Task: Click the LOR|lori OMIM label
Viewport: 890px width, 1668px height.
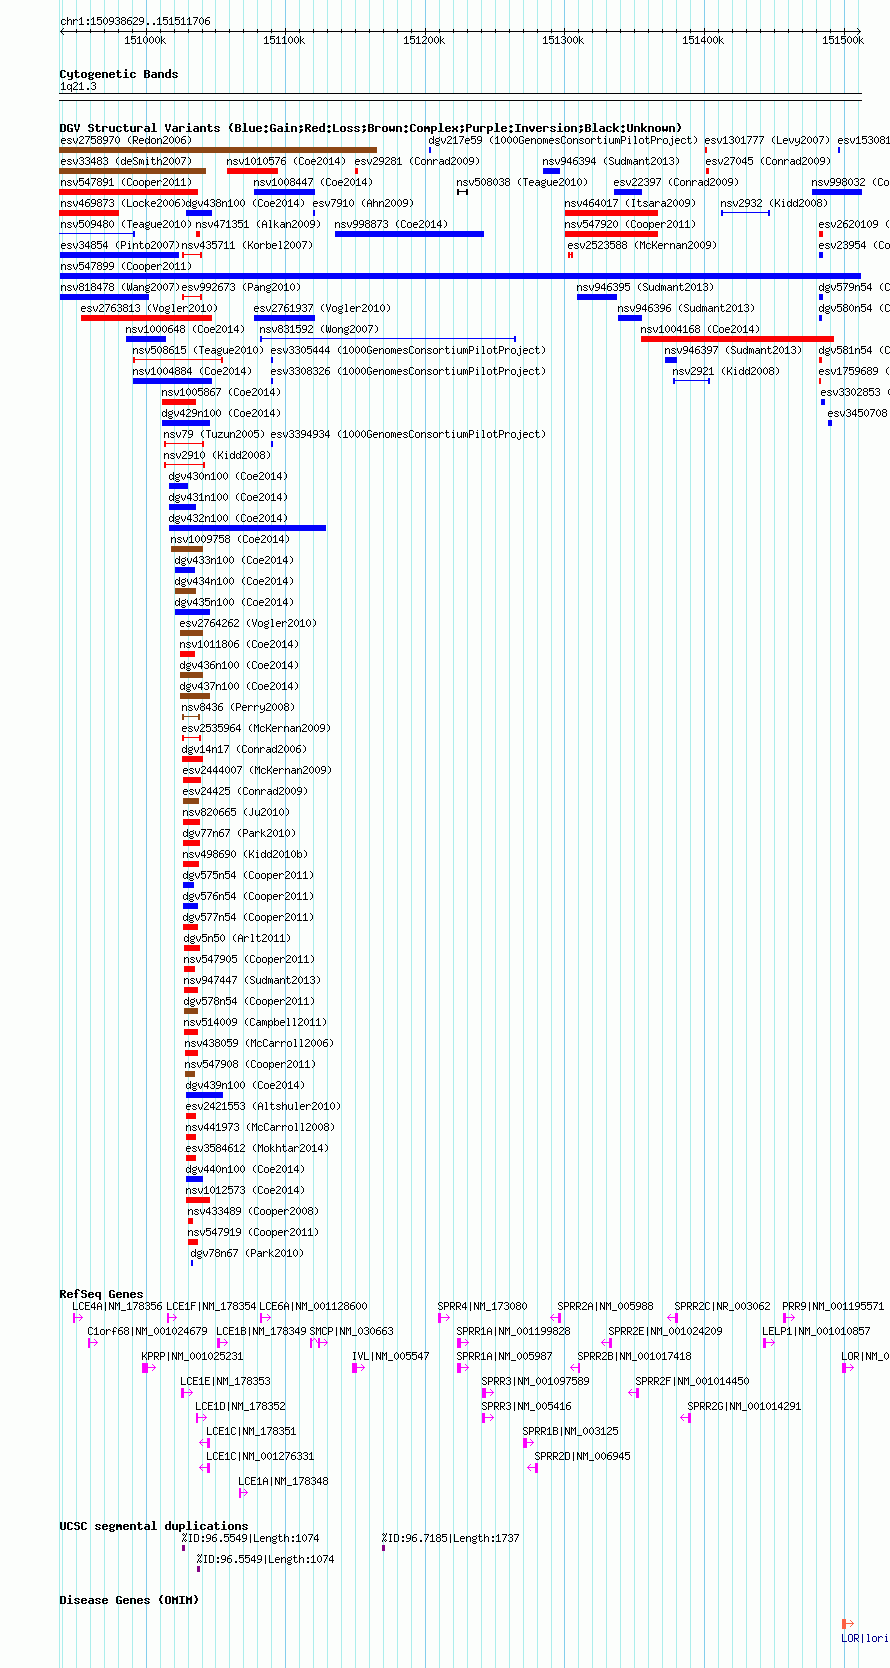Action: [865, 1638]
